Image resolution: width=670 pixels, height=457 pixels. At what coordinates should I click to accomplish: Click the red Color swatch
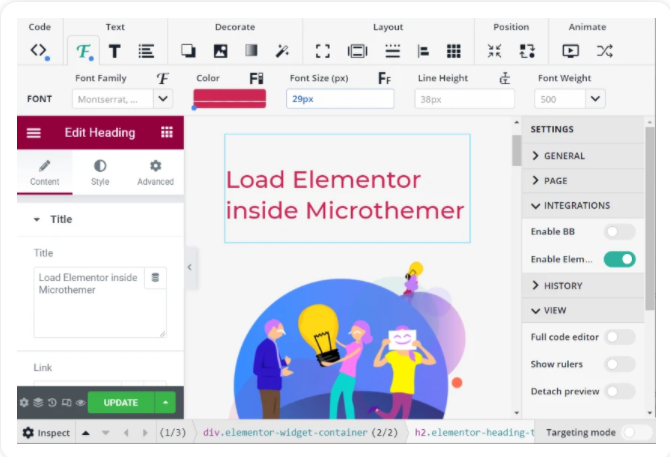229,97
